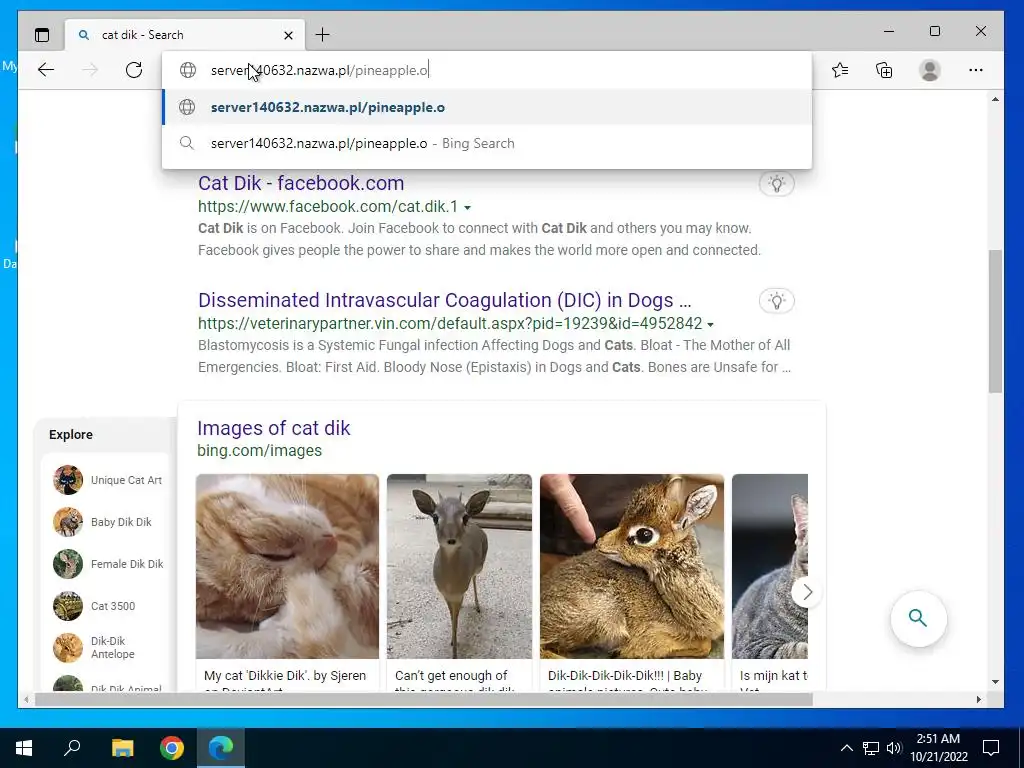
Task: Choose the Bing Search suggestion for pineapple.o
Action: point(487,143)
